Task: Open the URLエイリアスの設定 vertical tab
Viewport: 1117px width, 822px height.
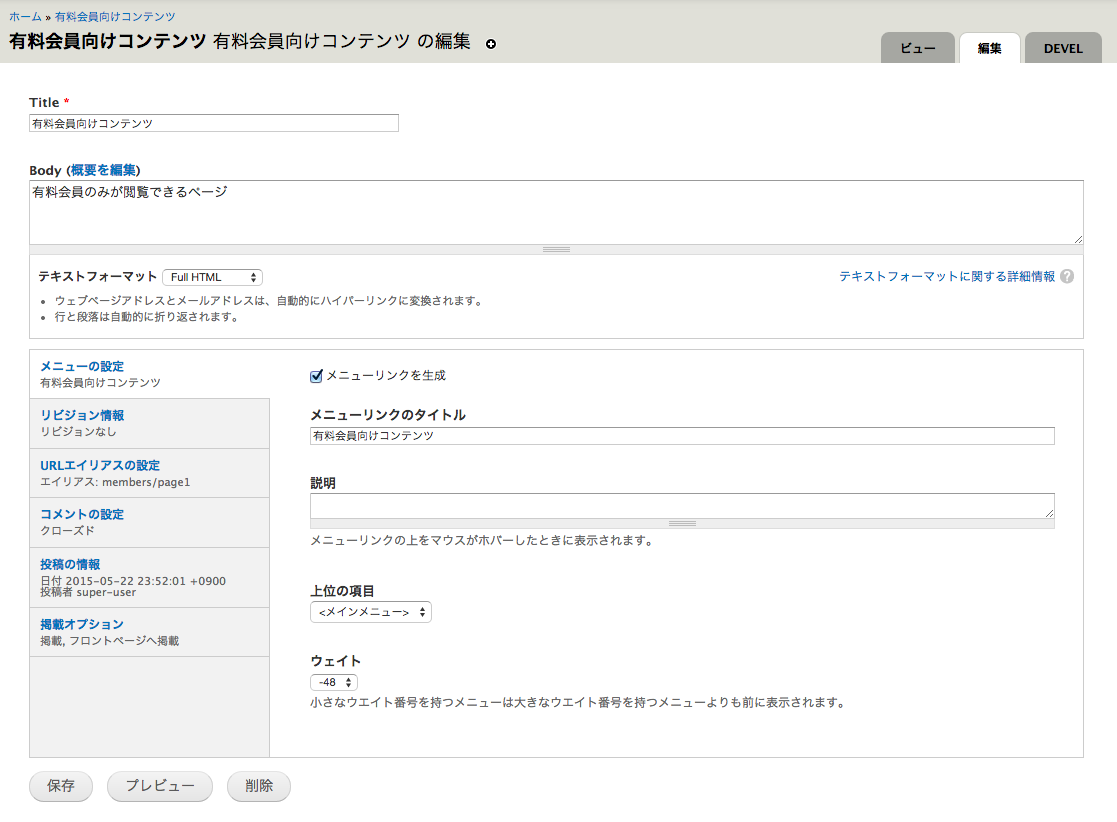Action: [100, 465]
